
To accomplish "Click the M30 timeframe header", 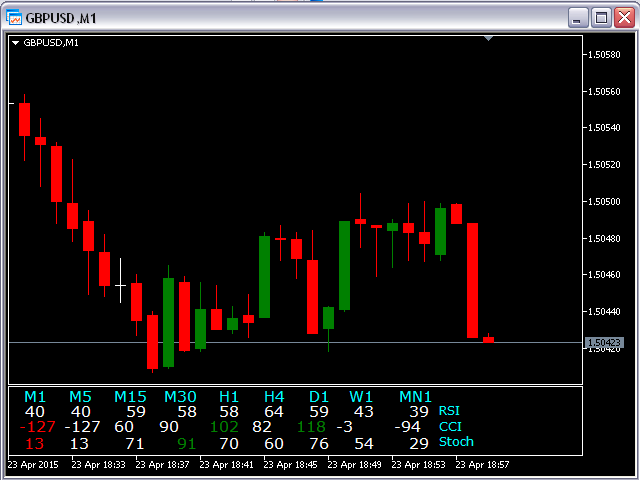I will pyautogui.click(x=180, y=397).
